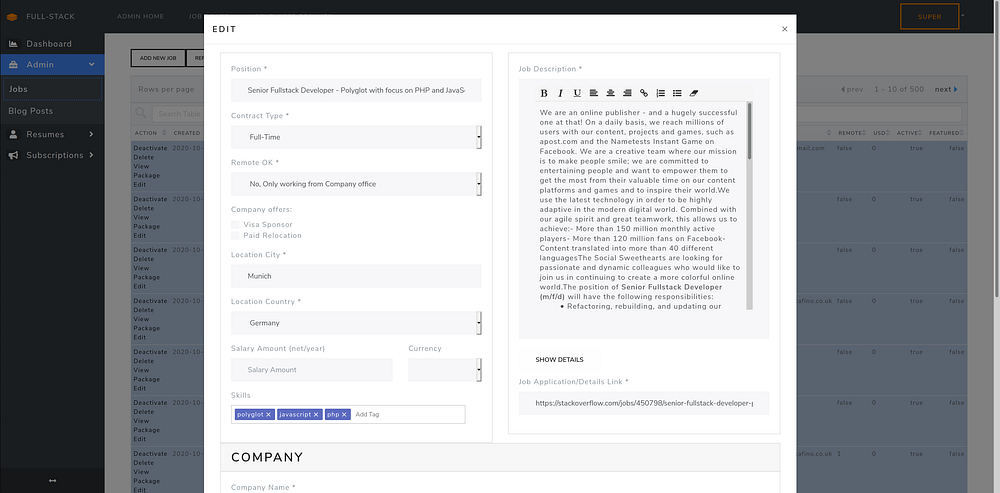This screenshot has height=493, width=1000.
Task: Apply underline formatting in Job Description editor
Action: 577,93
